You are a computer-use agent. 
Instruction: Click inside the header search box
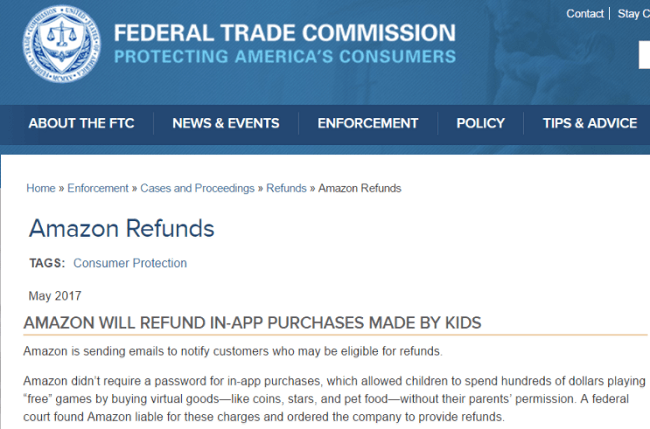click(644, 55)
